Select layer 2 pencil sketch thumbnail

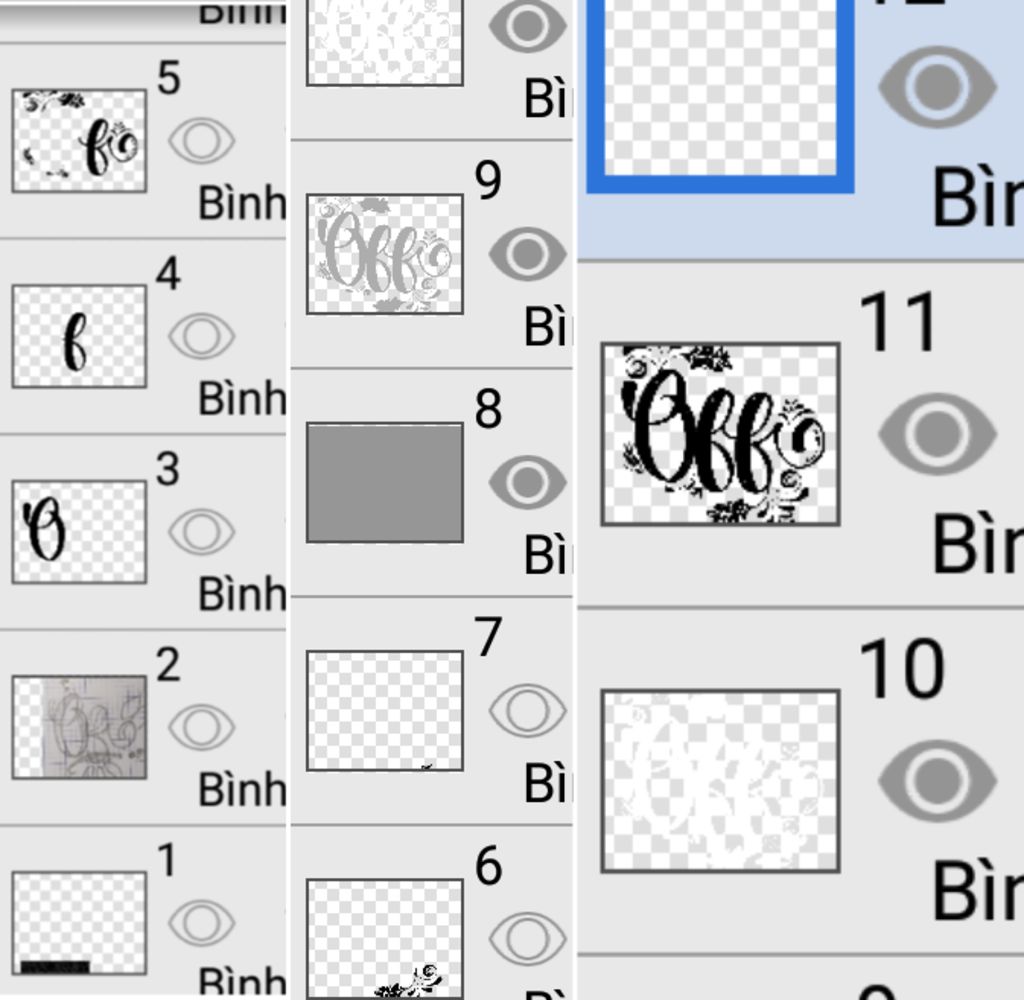[x=79, y=727]
